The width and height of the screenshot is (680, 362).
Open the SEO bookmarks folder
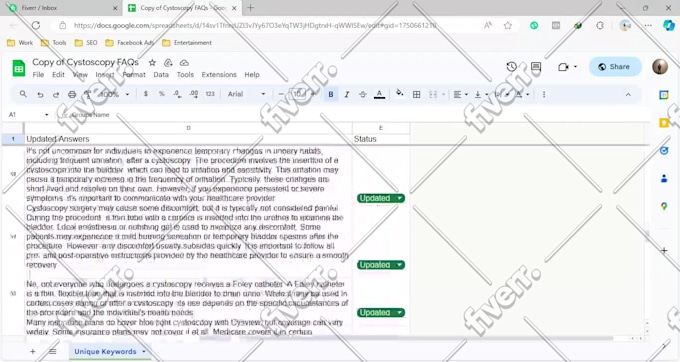click(x=86, y=43)
